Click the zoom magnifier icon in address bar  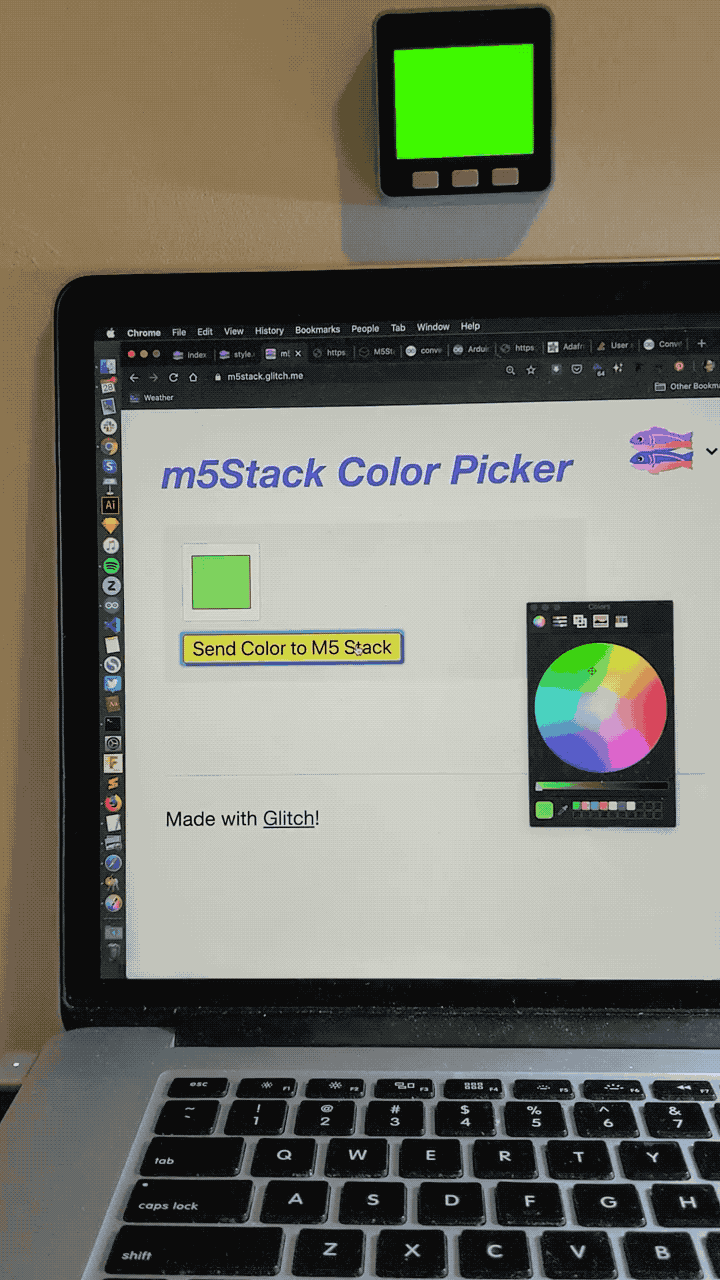[x=510, y=370]
